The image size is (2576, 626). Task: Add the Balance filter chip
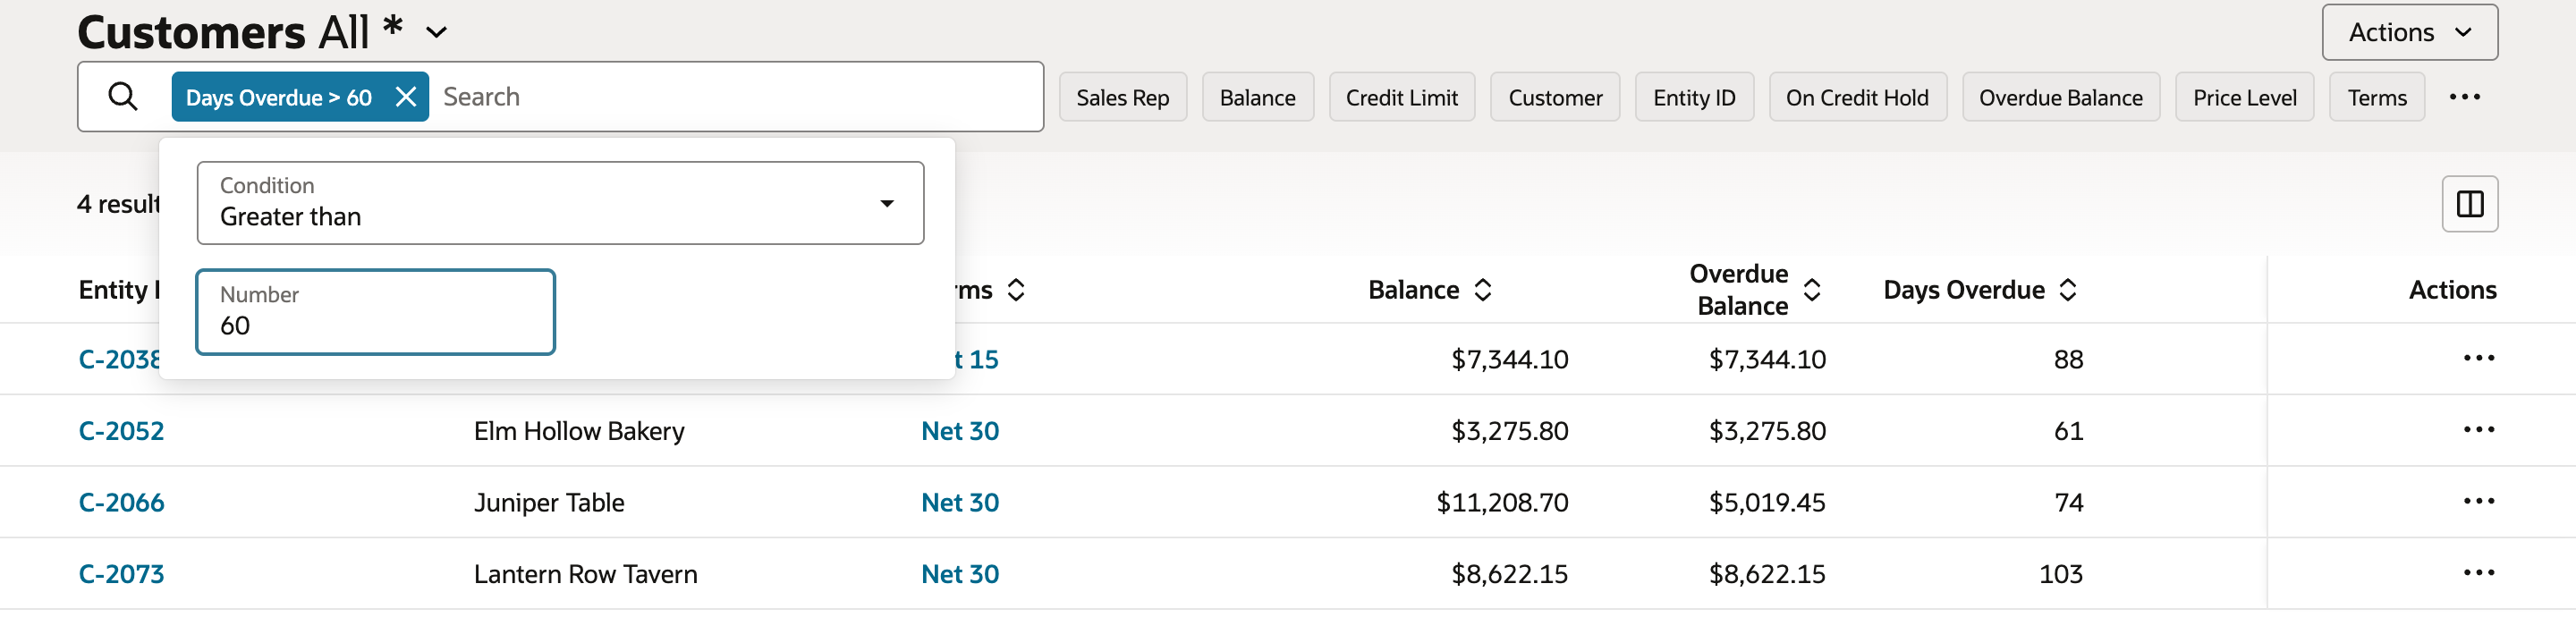tap(1257, 97)
